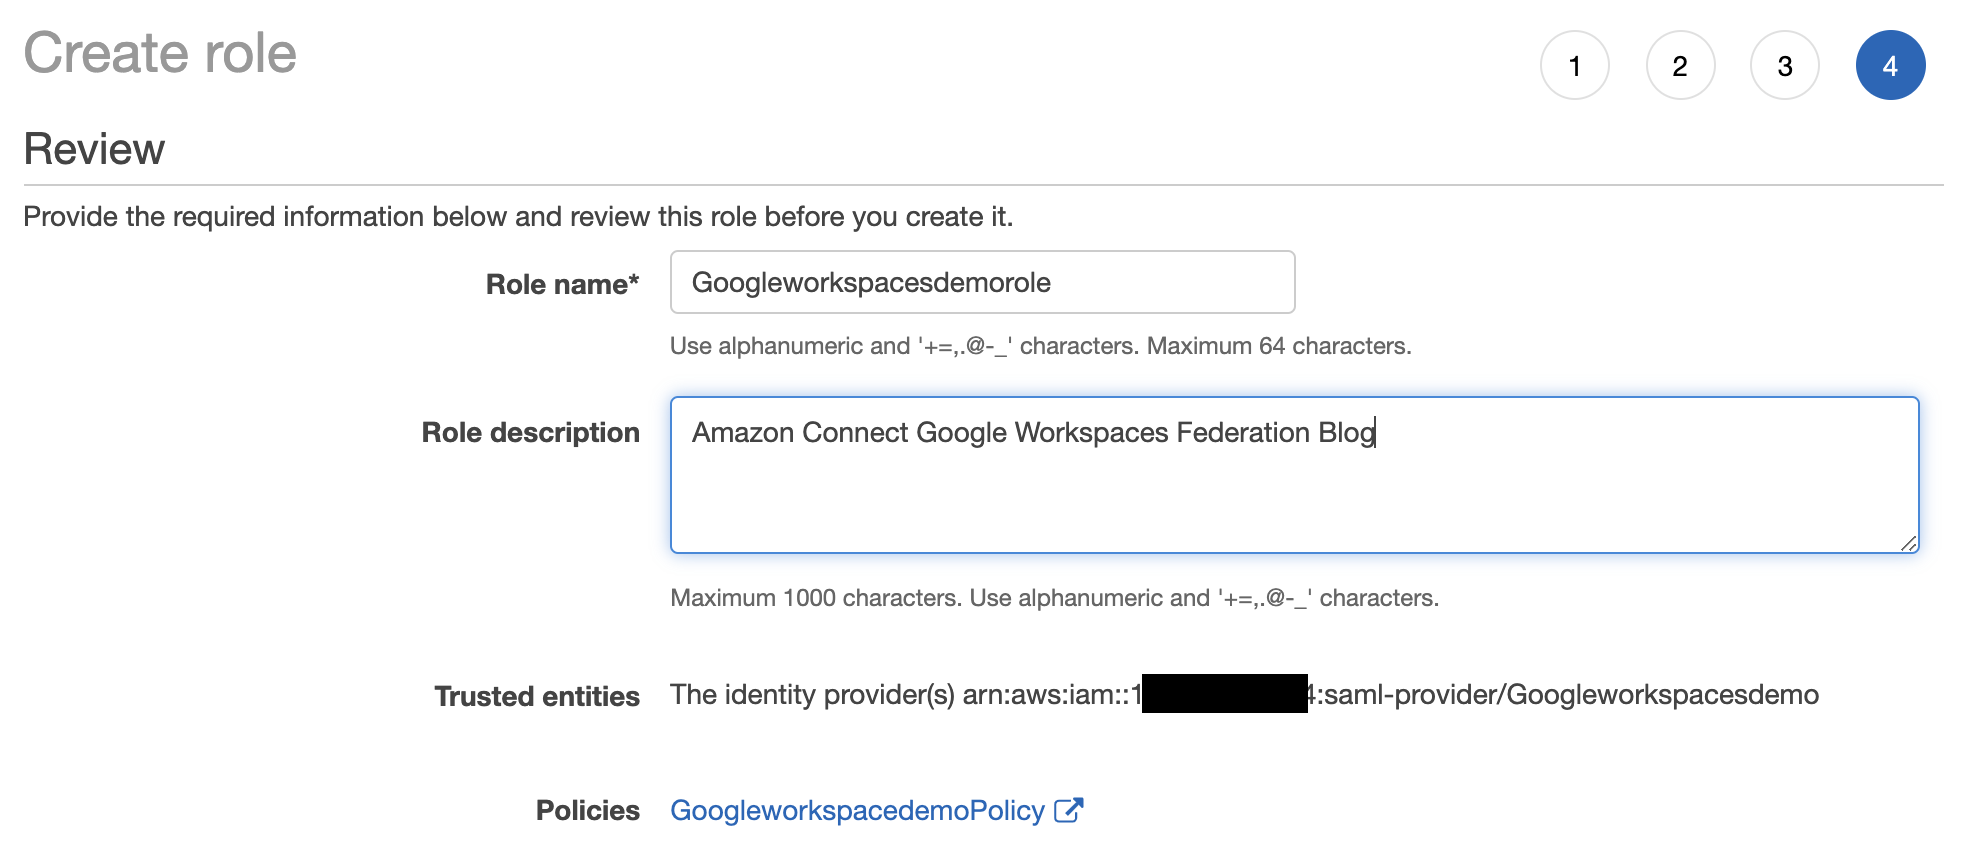Focus the Role name input field
Screen dimensions: 1972x856
pyautogui.click(x=982, y=282)
